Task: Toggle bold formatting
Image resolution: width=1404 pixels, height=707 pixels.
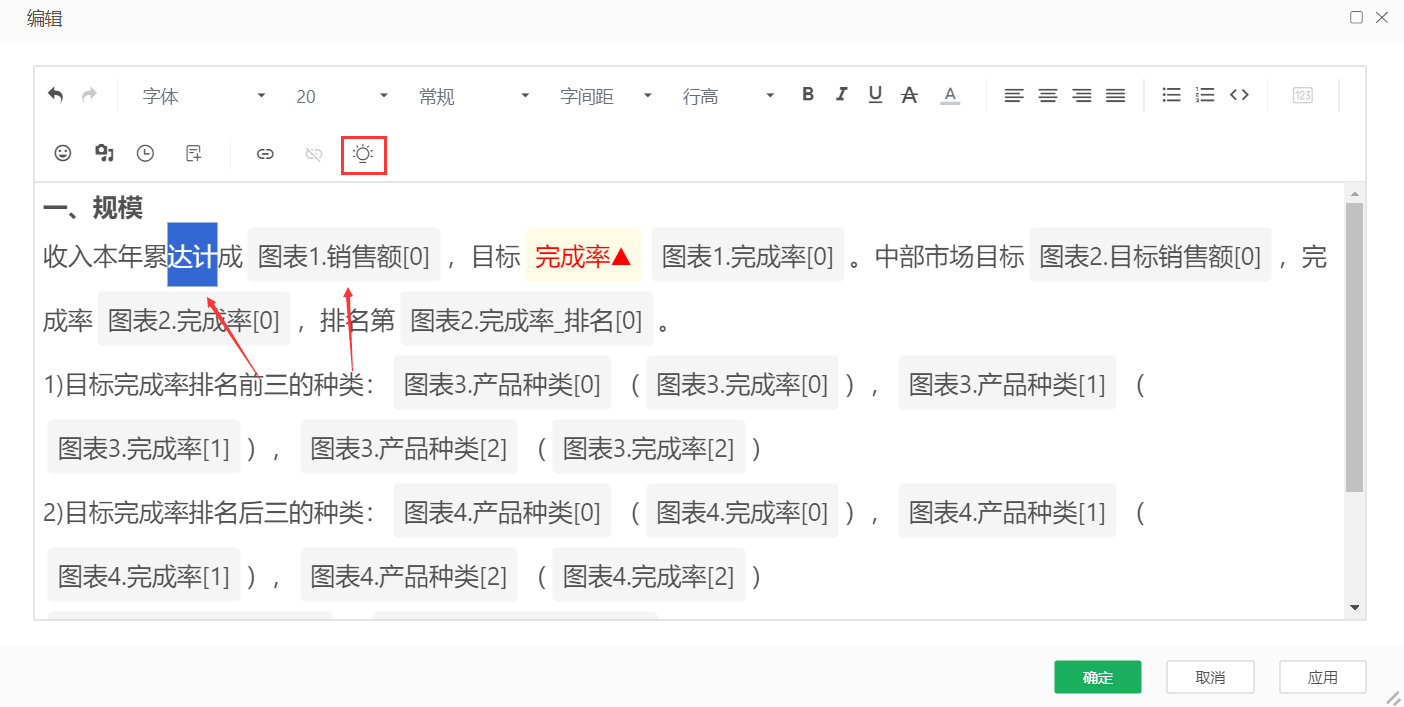Action: 808,95
